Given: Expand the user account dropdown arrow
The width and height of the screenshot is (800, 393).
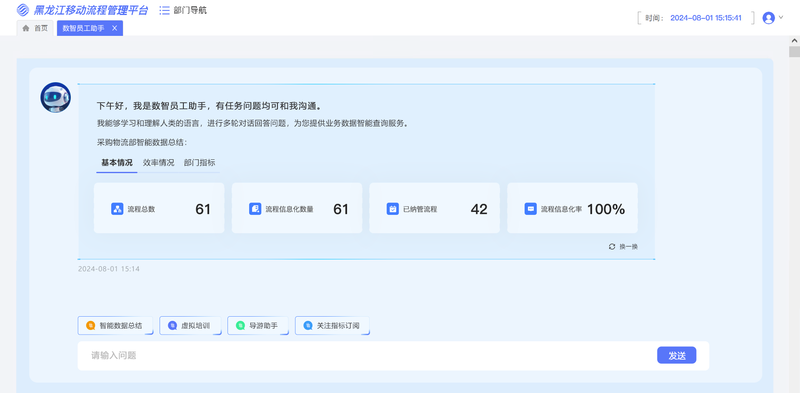Looking at the screenshot, I should (781, 17).
